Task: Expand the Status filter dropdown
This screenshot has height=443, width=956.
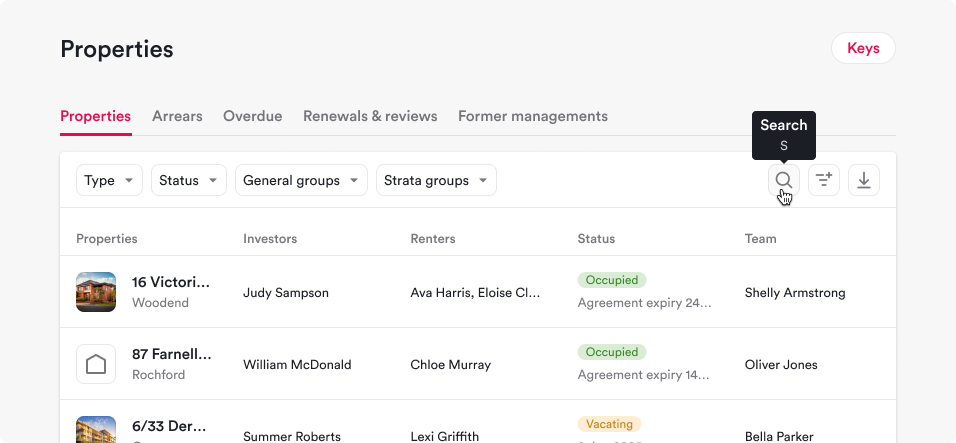Action: tap(189, 180)
